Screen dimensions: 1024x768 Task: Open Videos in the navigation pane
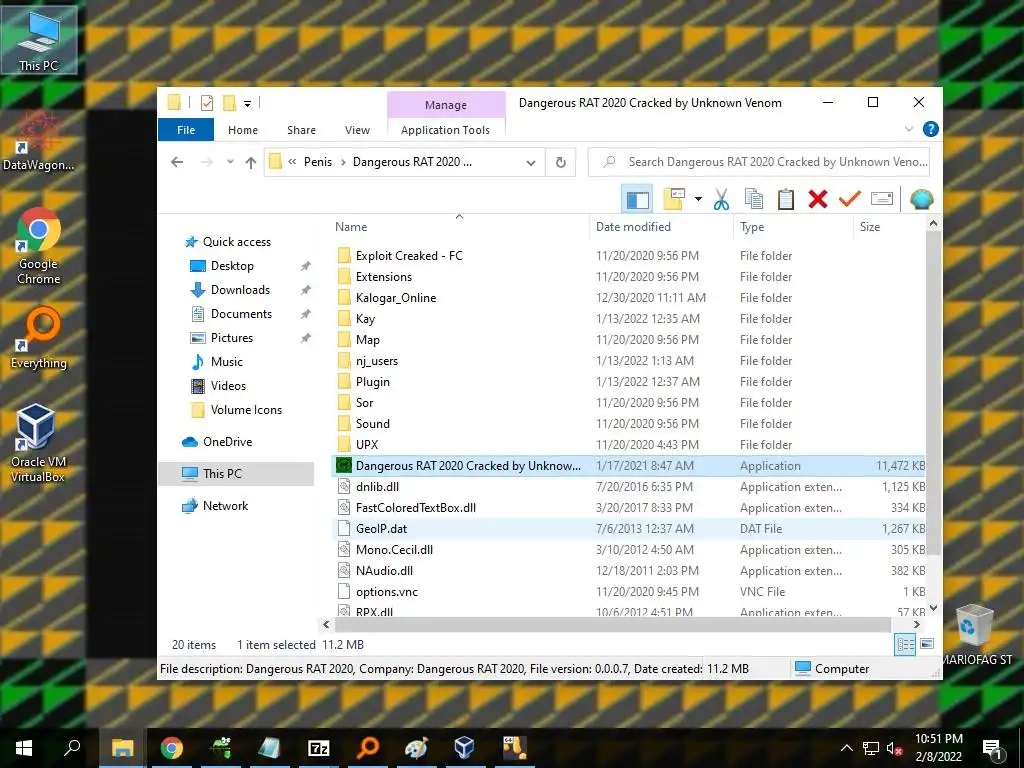point(228,386)
